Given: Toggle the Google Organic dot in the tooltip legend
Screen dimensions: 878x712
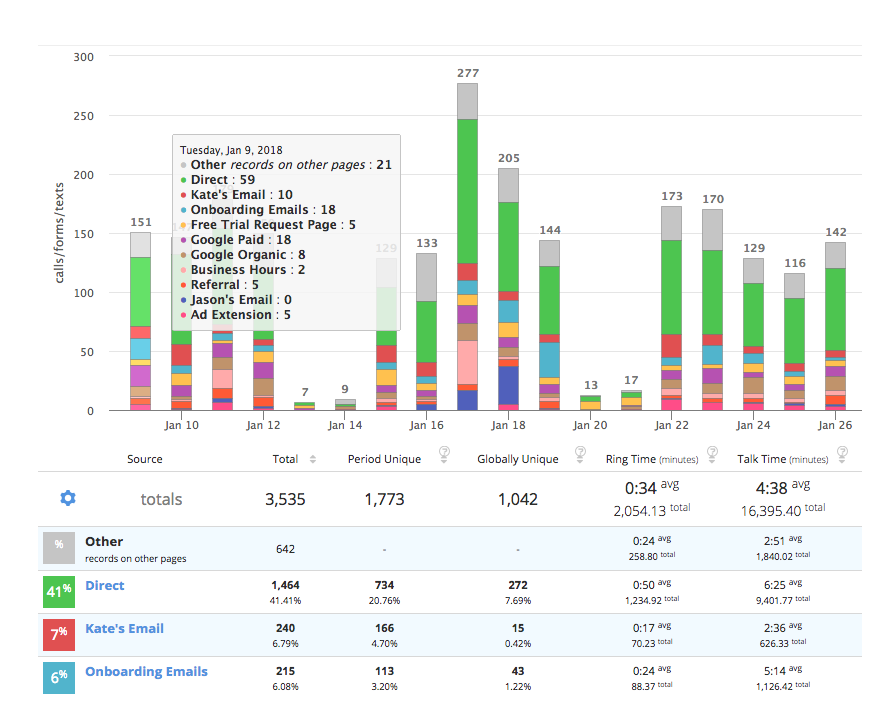Looking at the screenshot, I should tap(184, 254).
